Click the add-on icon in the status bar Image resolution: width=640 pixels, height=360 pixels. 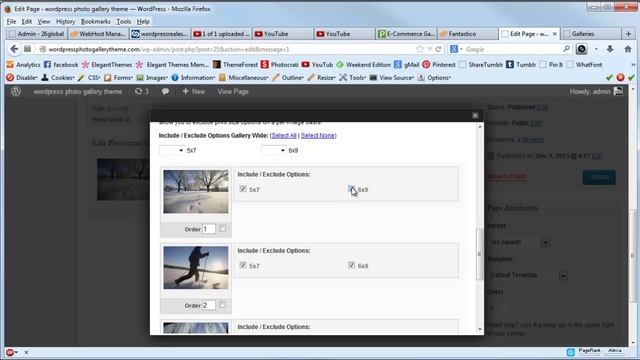[x=11, y=352]
